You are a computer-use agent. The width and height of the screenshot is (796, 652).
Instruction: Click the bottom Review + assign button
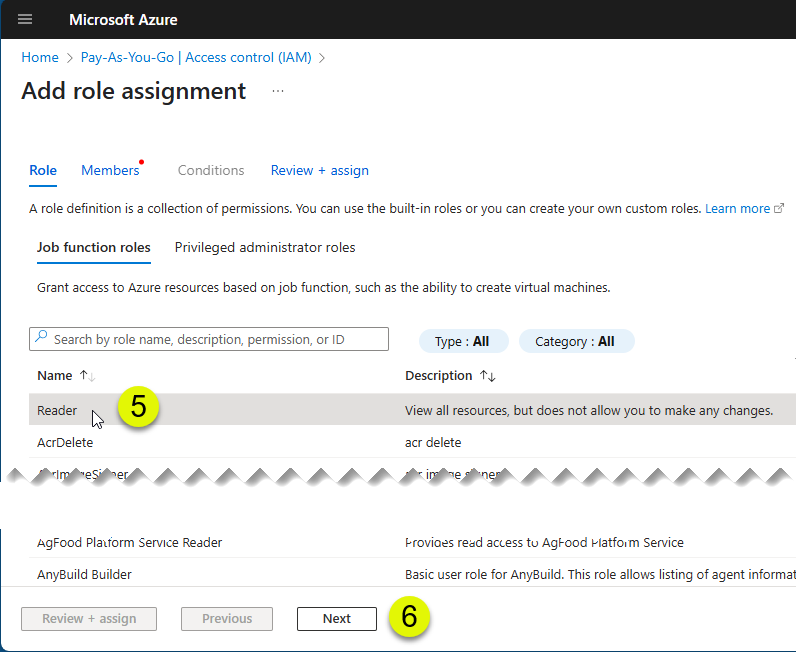click(x=89, y=618)
